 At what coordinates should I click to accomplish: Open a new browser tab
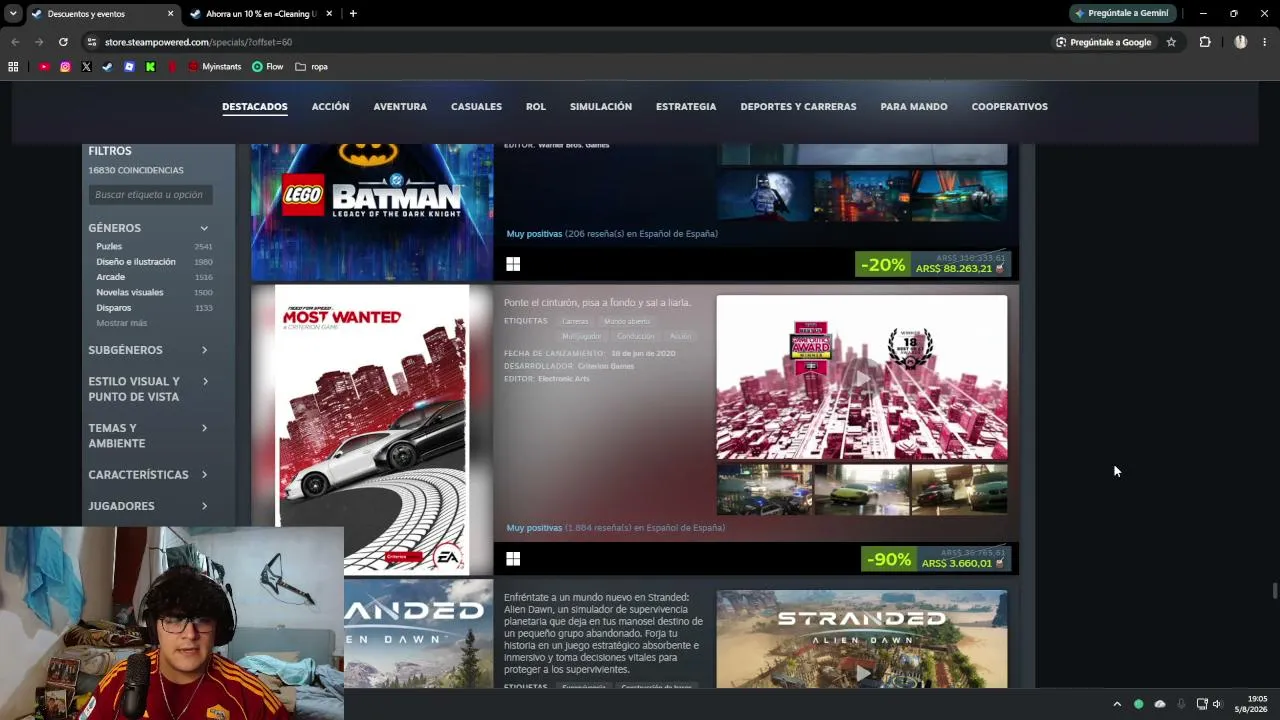tap(353, 14)
